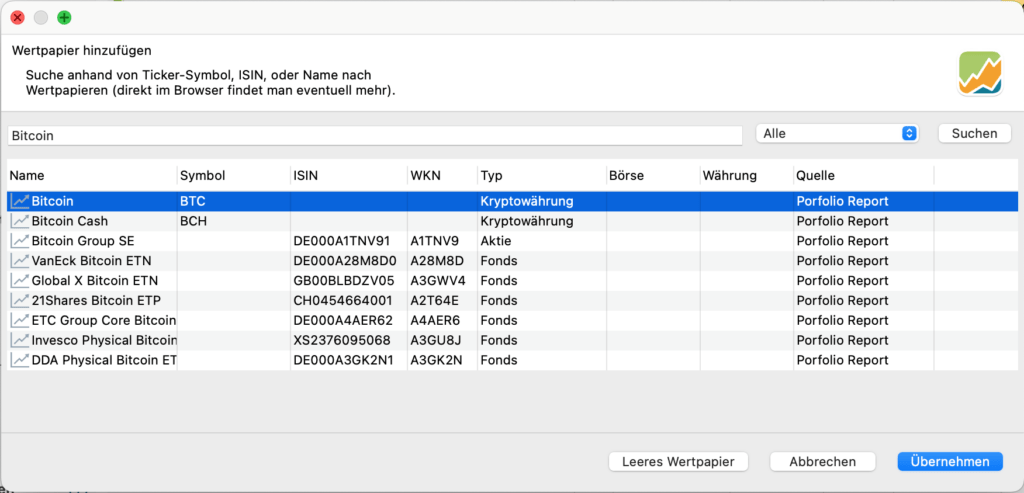Confirm selection with Übernehmen button
This screenshot has width=1024, height=493.
coord(950,462)
